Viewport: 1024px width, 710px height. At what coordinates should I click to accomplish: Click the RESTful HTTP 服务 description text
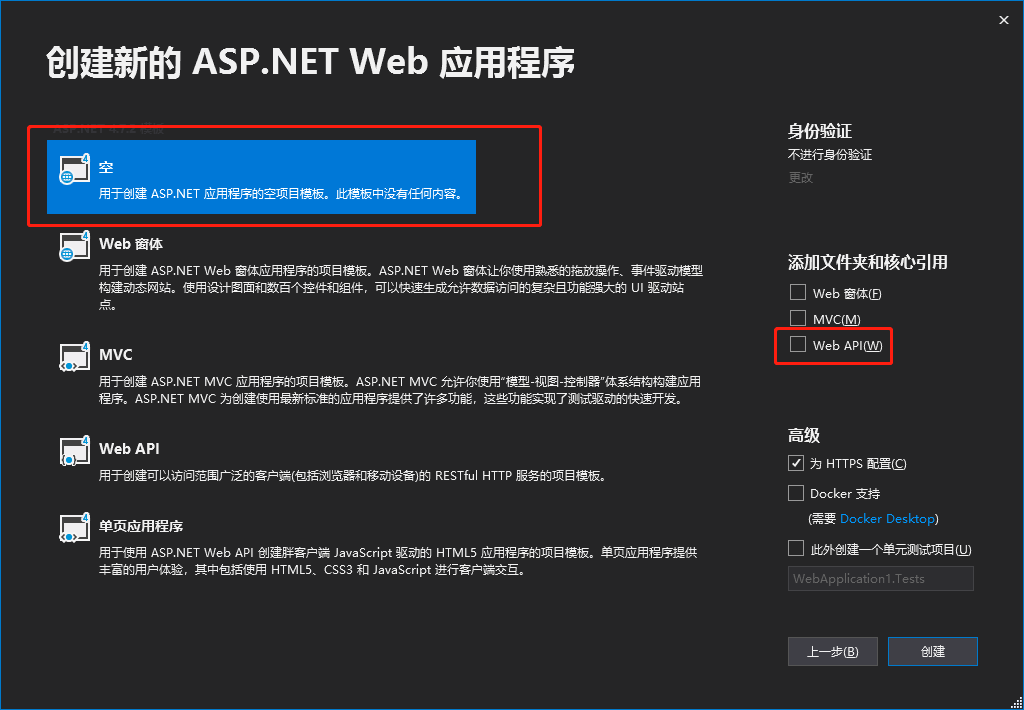[353, 476]
